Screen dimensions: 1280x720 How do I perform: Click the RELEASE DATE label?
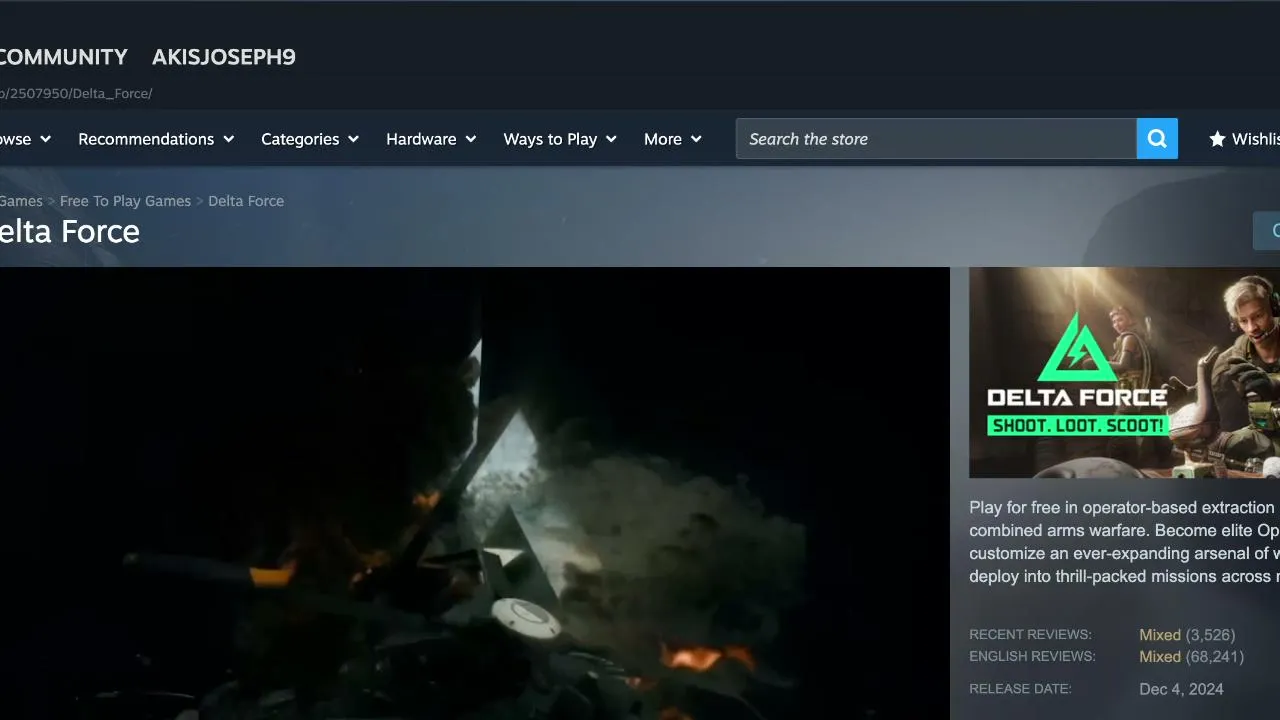(x=1020, y=689)
